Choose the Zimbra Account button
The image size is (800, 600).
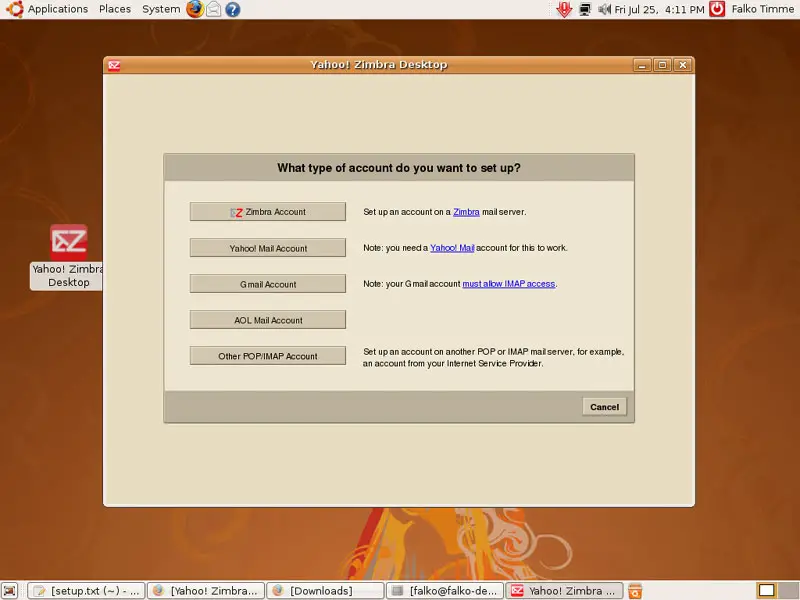(267, 212)
